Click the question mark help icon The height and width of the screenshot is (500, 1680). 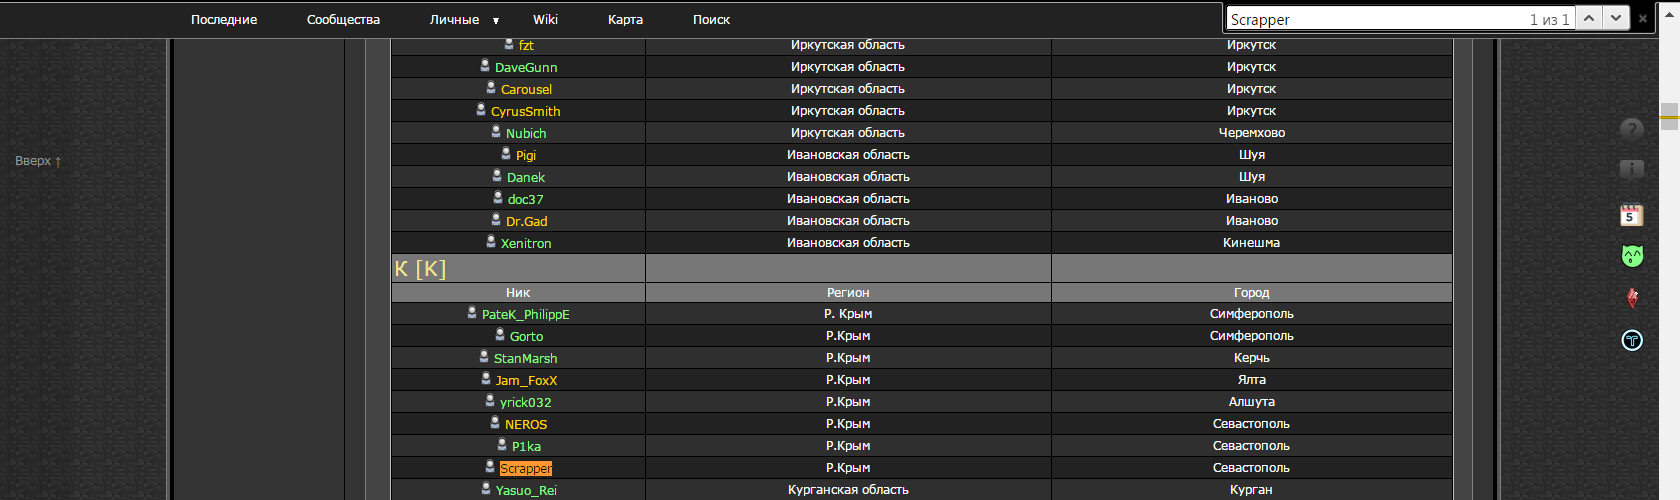tap(1631, 129)
